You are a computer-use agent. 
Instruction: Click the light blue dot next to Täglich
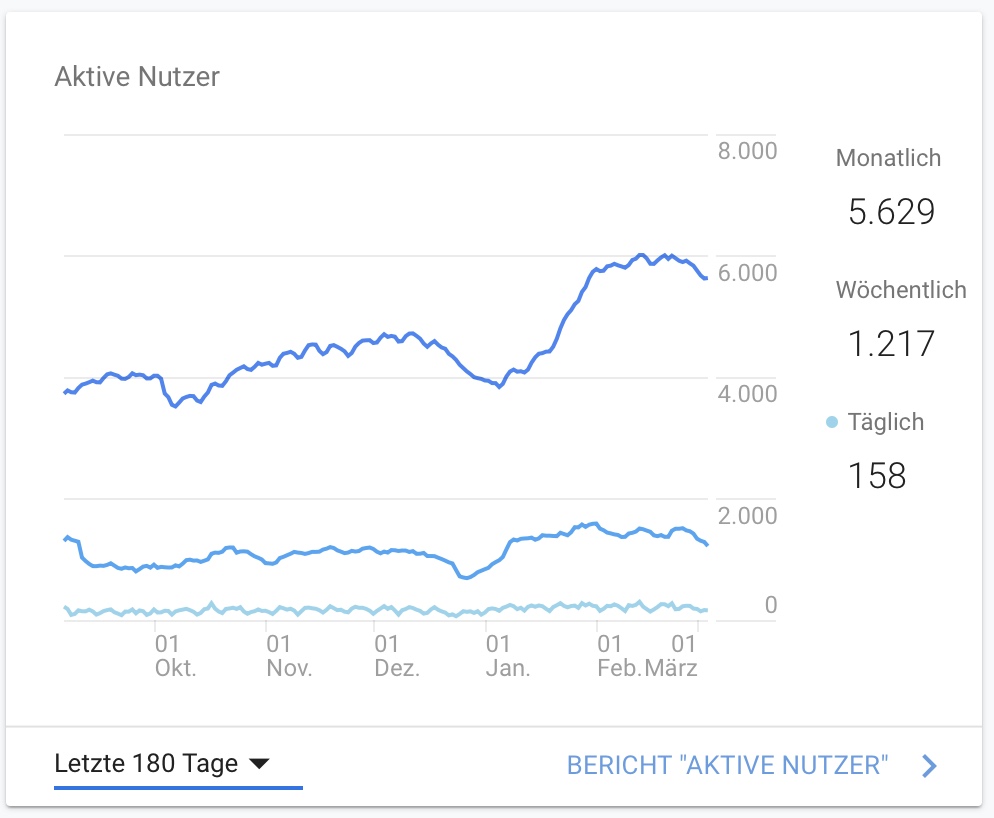click(832, 423)
